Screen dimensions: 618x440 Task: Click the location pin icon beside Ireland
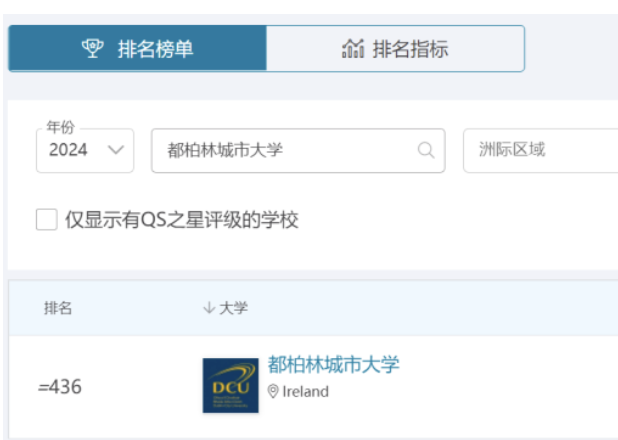273,392
